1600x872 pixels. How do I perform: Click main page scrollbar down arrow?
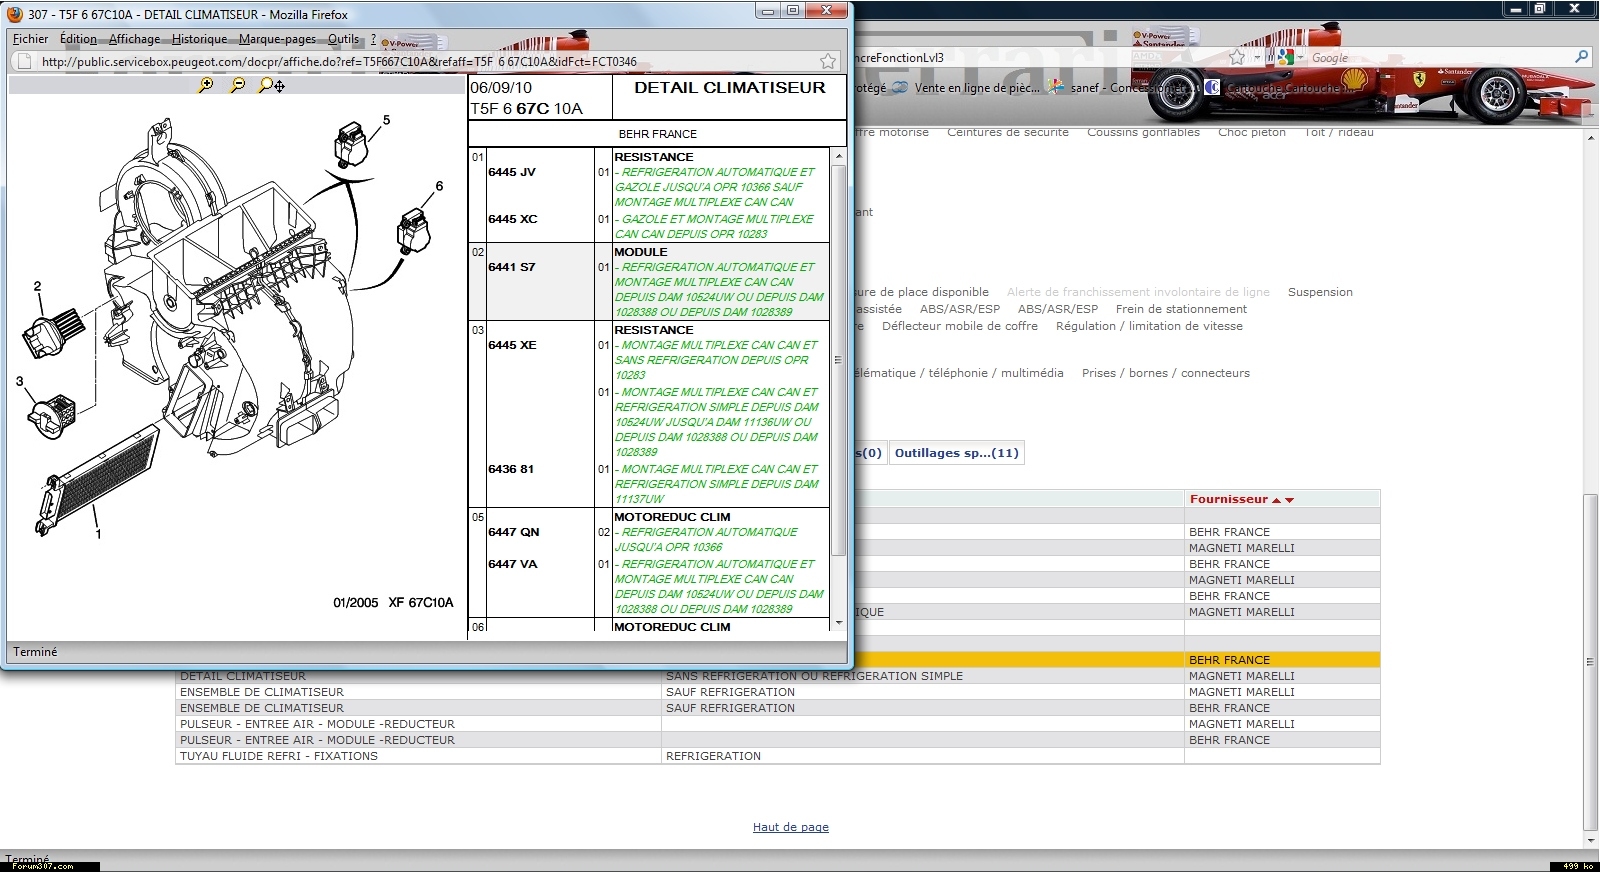1591,841
